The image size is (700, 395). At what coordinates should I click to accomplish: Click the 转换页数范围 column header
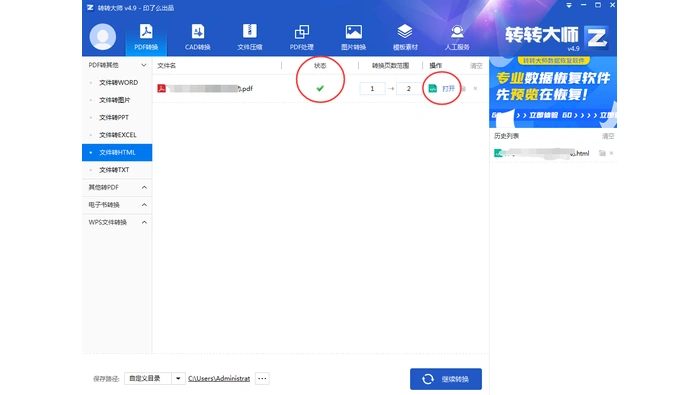click(390, 66)
